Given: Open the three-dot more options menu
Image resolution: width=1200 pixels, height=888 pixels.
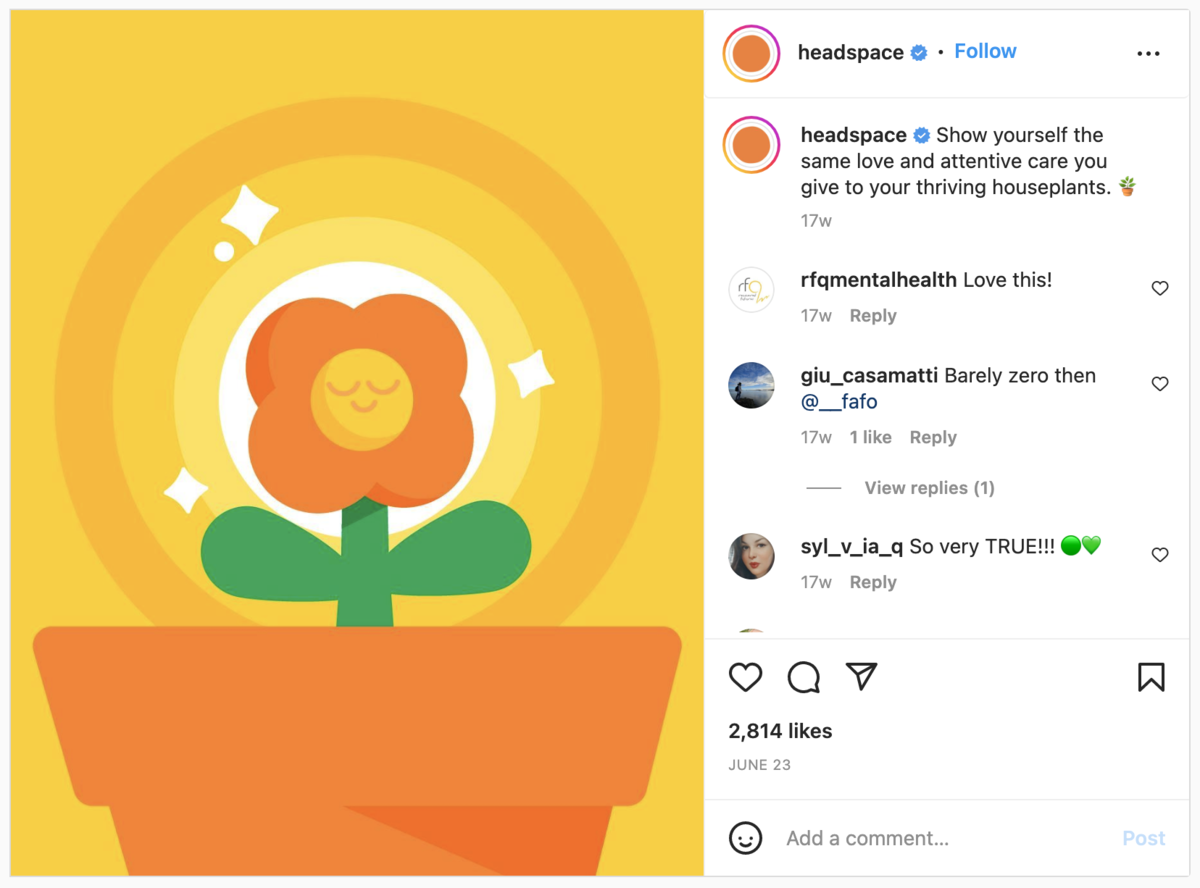Looking at the screenshot, I should point(1149,53).
